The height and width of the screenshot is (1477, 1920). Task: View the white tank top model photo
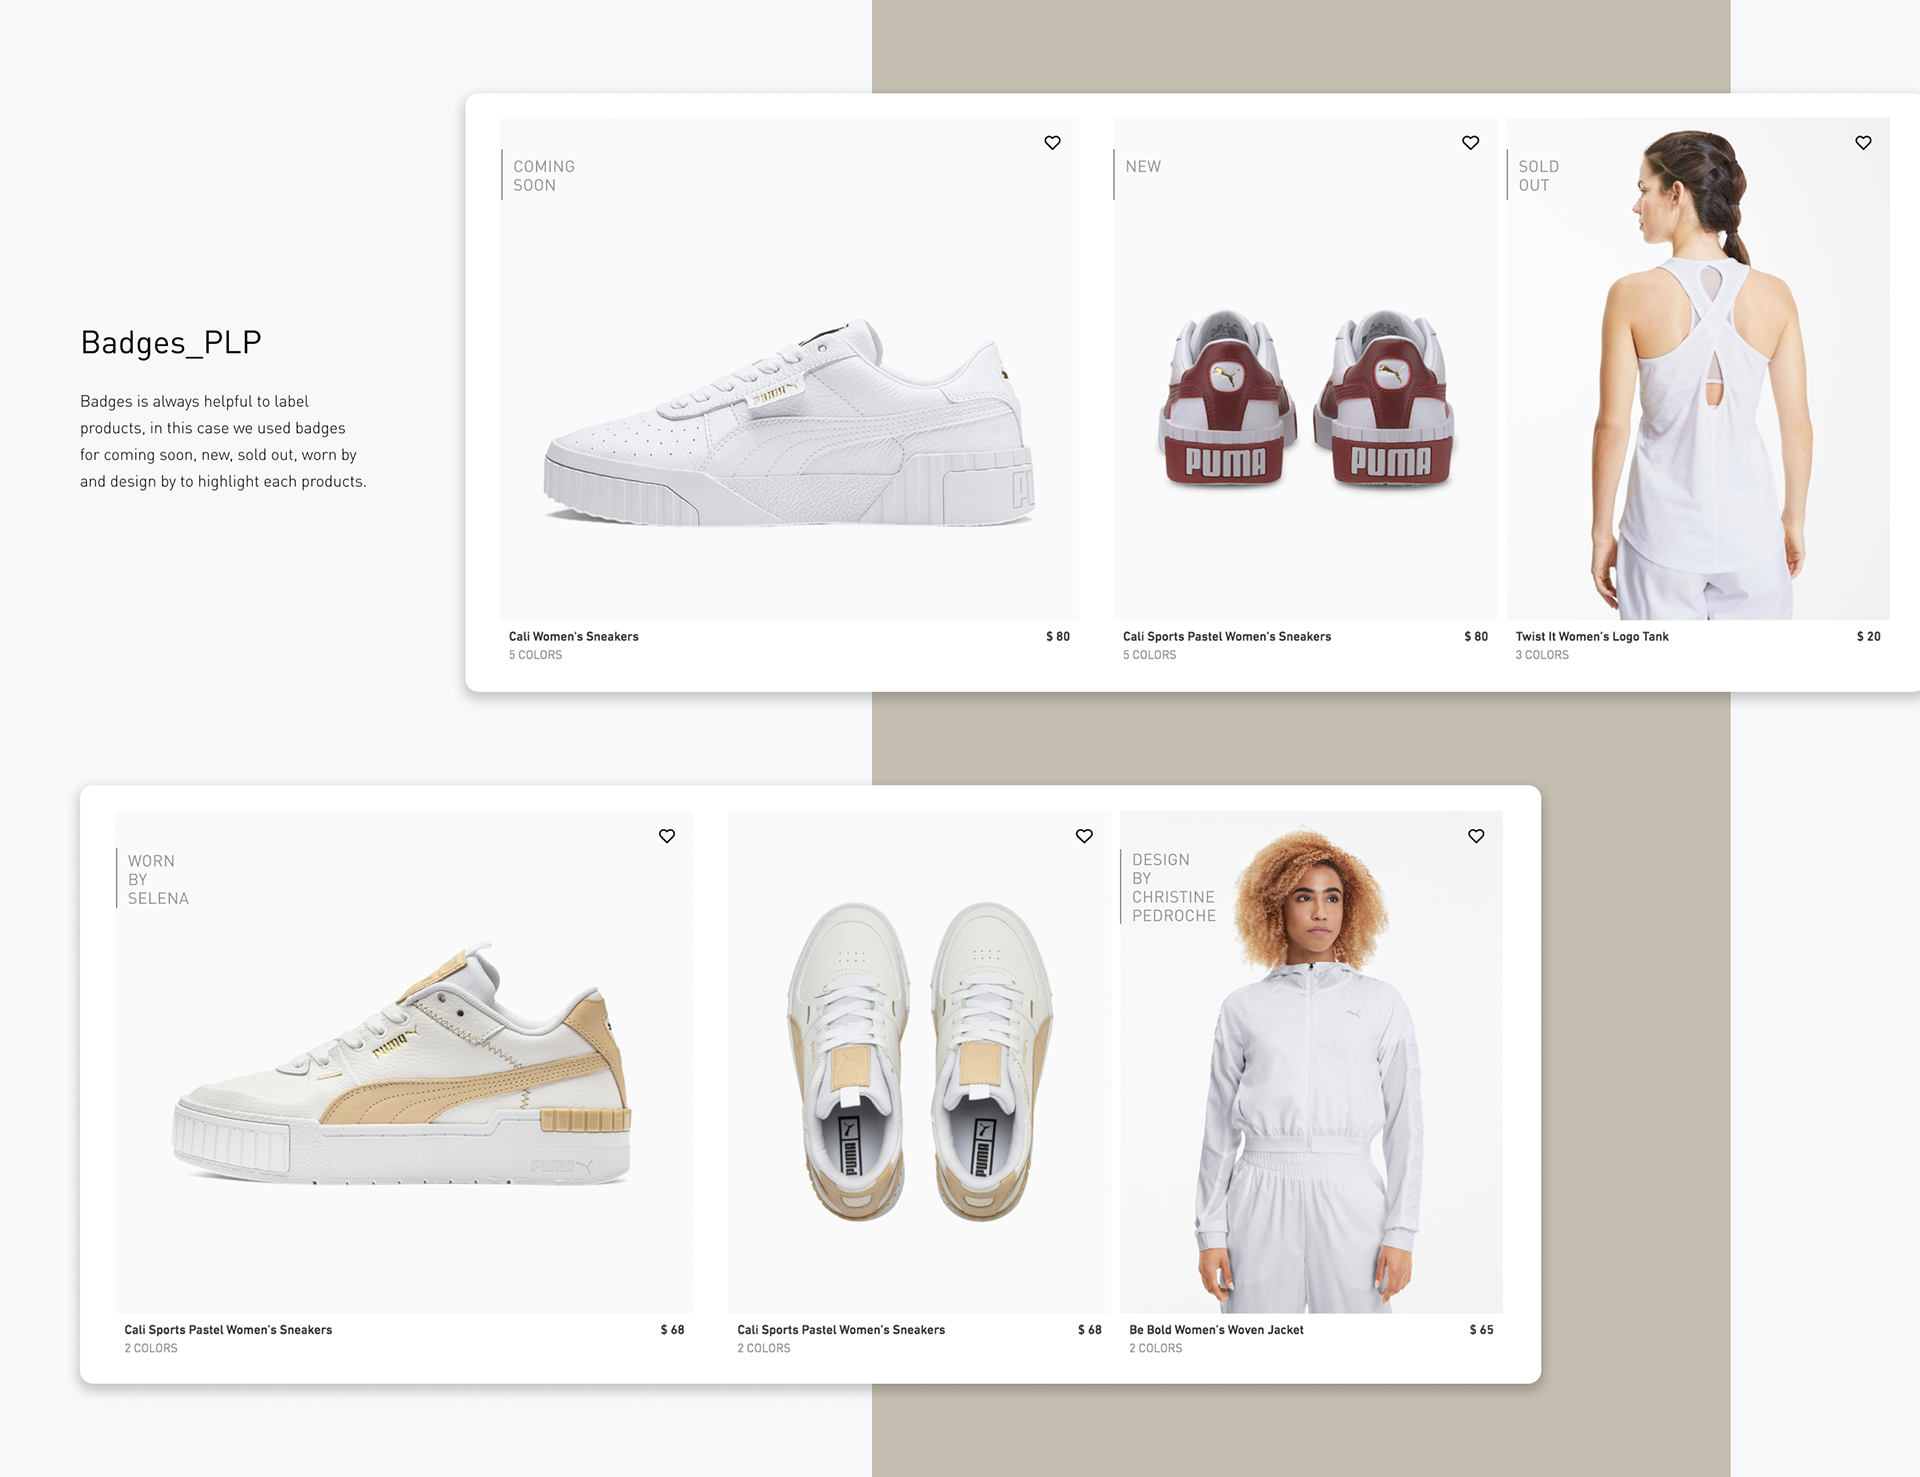coord(1698,368)
